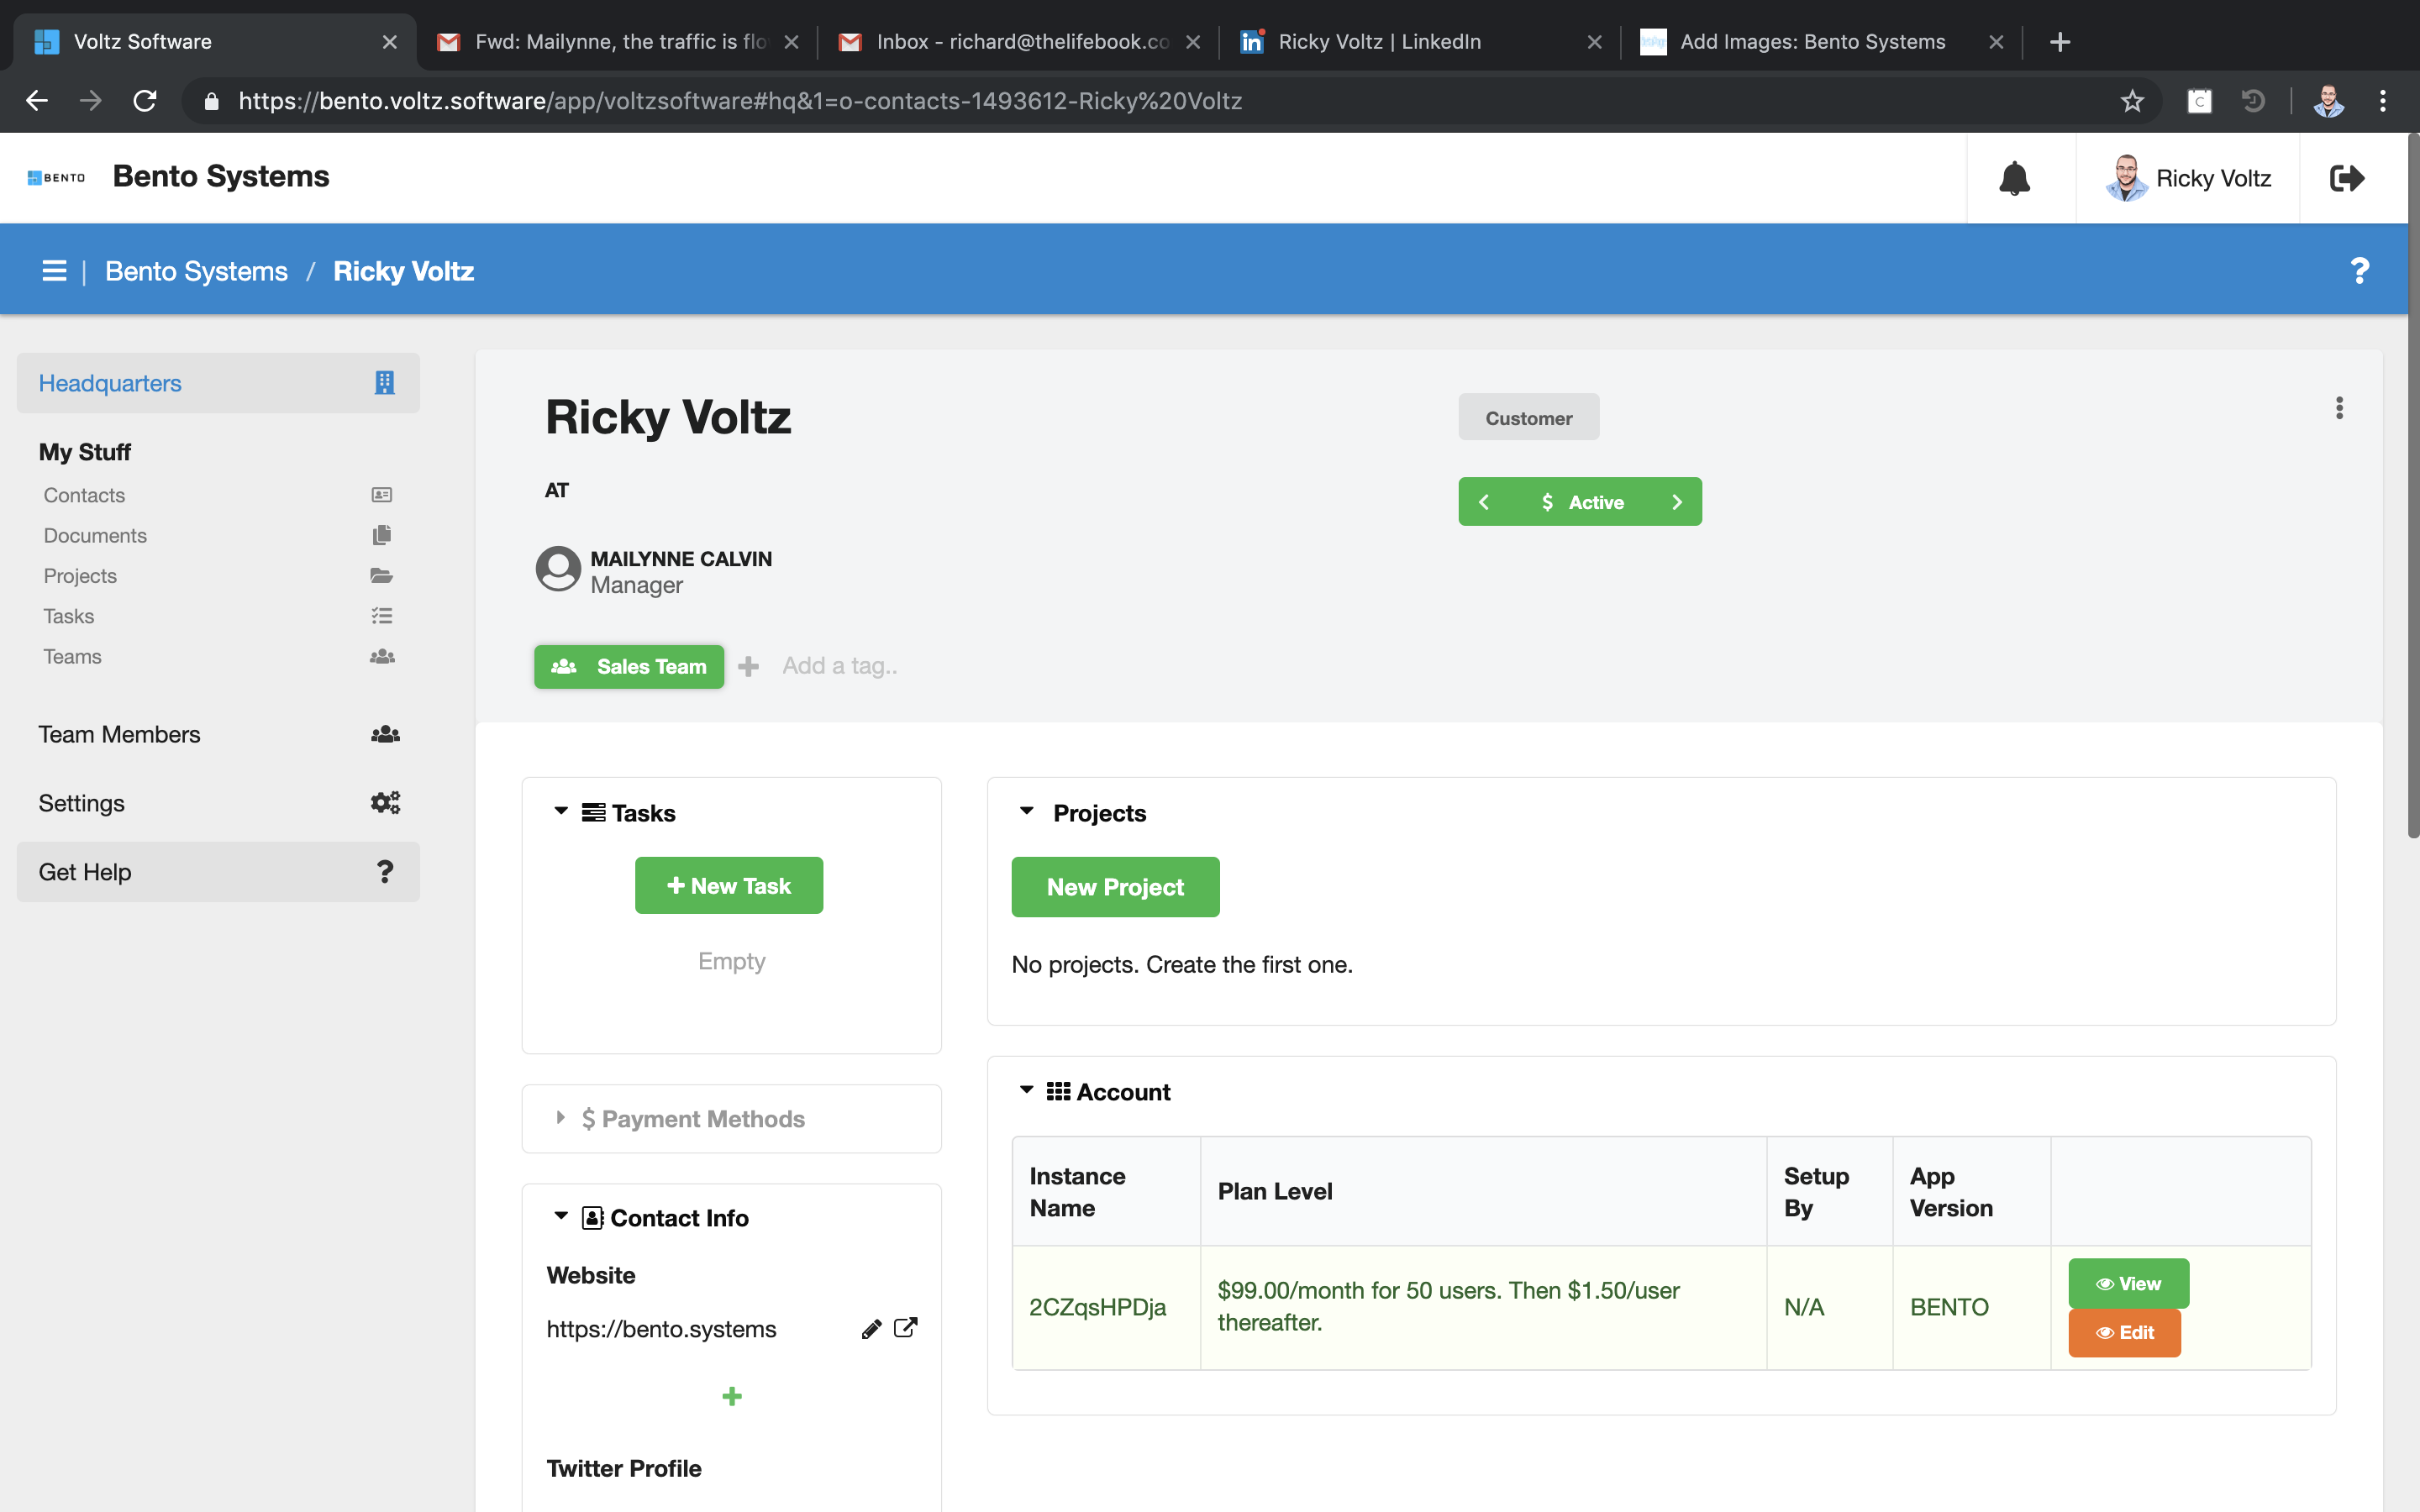
Task: Click the New Project button
Action: click(x=1115, y=887)
